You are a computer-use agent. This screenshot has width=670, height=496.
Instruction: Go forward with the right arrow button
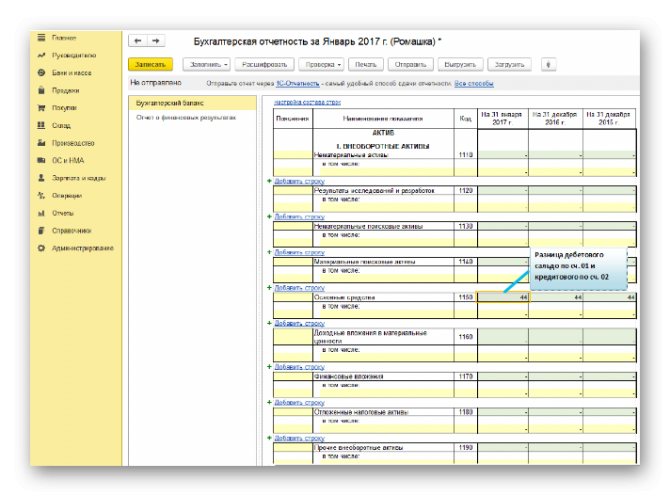(x=156, y=41)
